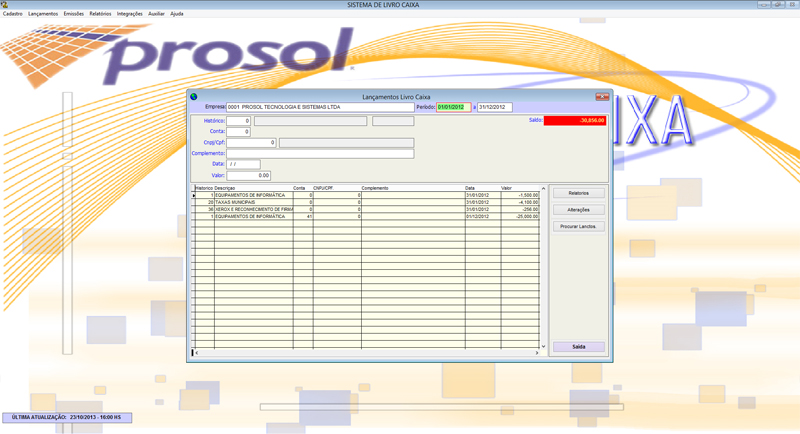
Task: Click the red Saldo value -30,856.00
Action: point(575,121)
